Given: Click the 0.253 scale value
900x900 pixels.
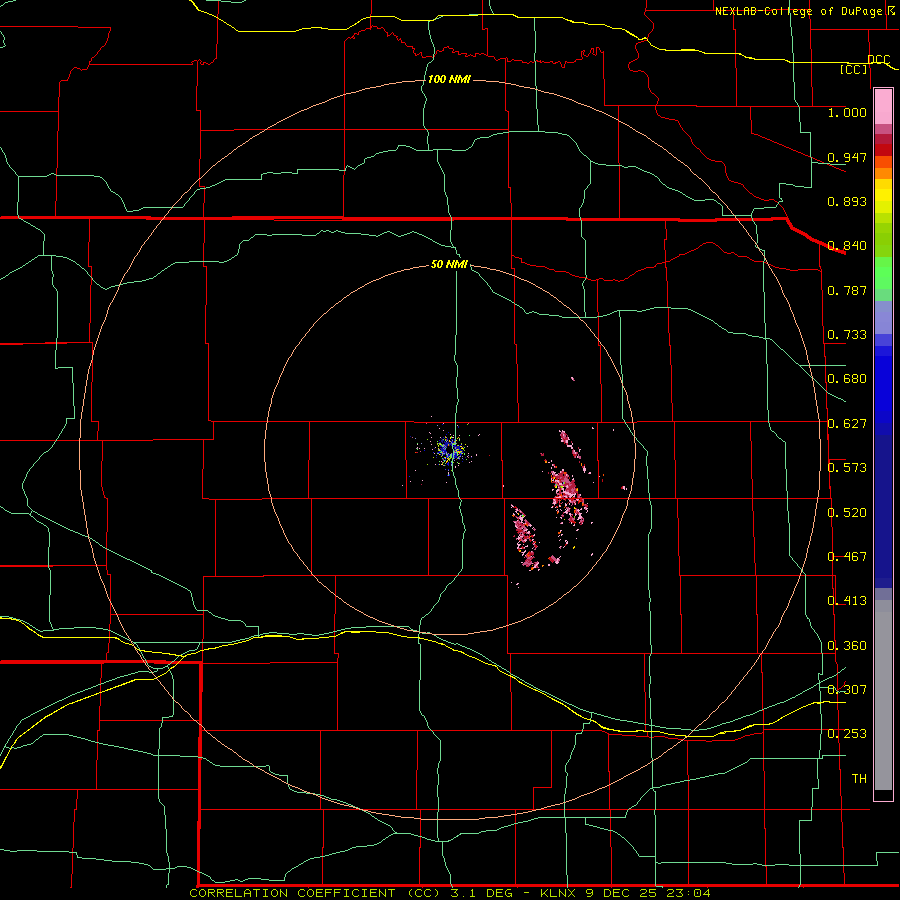Looking at the screenshot, I should [x=847, y=734].
